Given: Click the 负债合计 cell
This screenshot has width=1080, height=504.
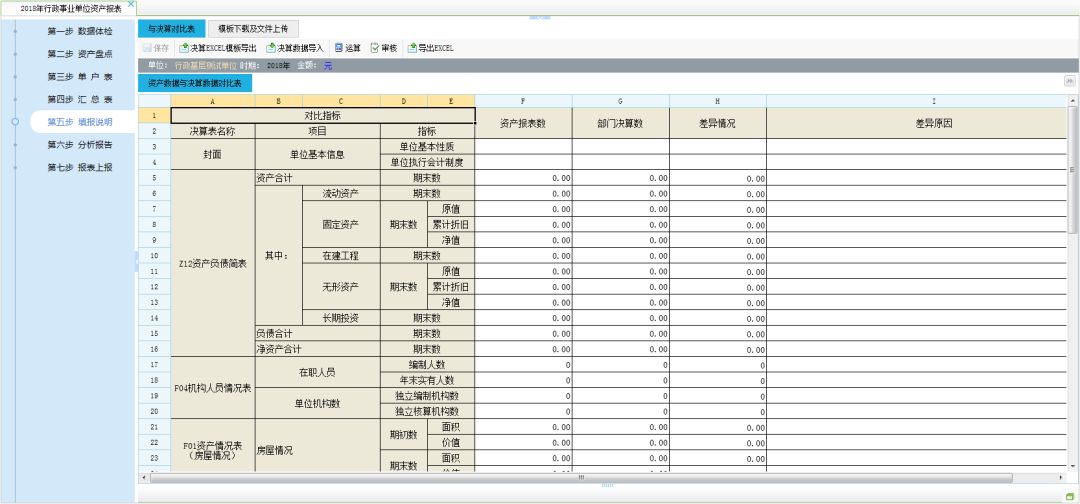Looking at the screenshot, I should pyautogui.click(x=318, y=333).
